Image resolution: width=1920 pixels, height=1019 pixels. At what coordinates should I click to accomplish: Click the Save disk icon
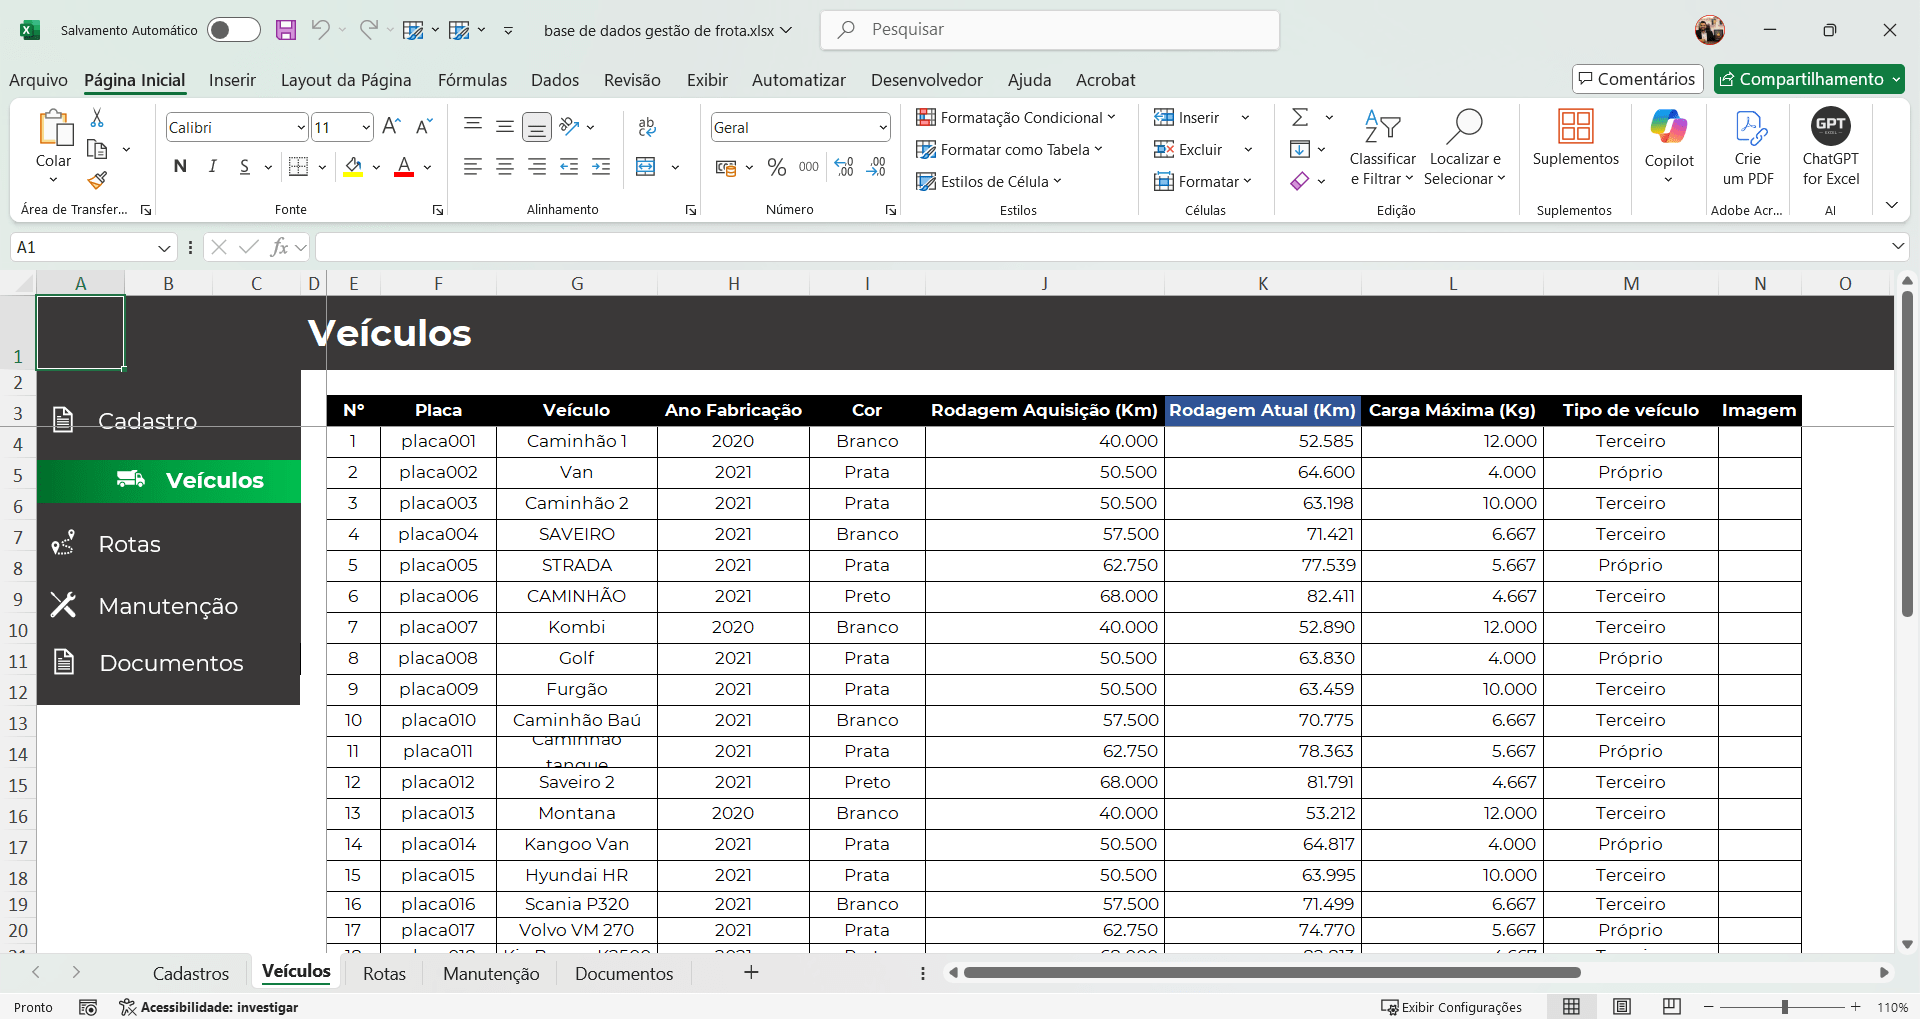pos(286,30)
